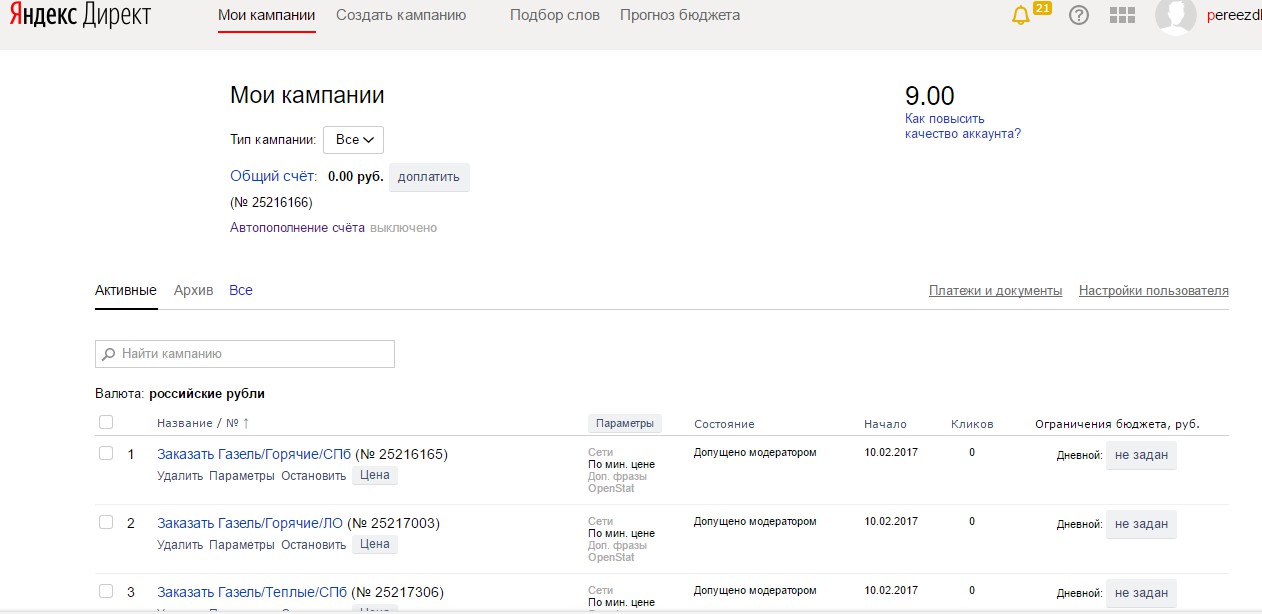
Task: Open the Создать кампанию menu item
Action: tap(401, 16)
